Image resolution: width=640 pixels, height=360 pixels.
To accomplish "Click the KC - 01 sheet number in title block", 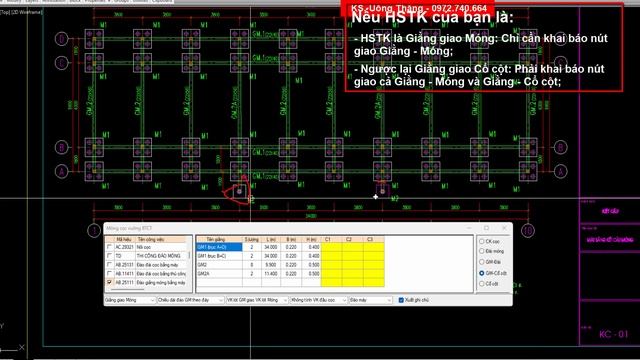I will pos(613,334).
